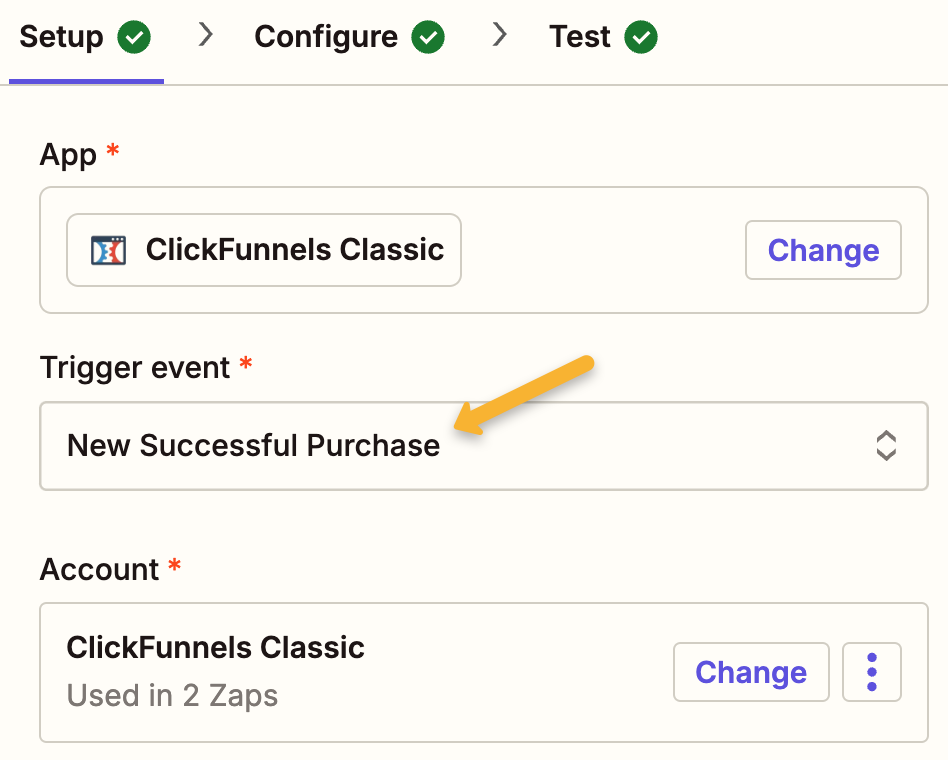The width and height of the screenshot is (948, 760).
Task: Click the up-down arrows in Trigger event field
Action: pos(885,446)
